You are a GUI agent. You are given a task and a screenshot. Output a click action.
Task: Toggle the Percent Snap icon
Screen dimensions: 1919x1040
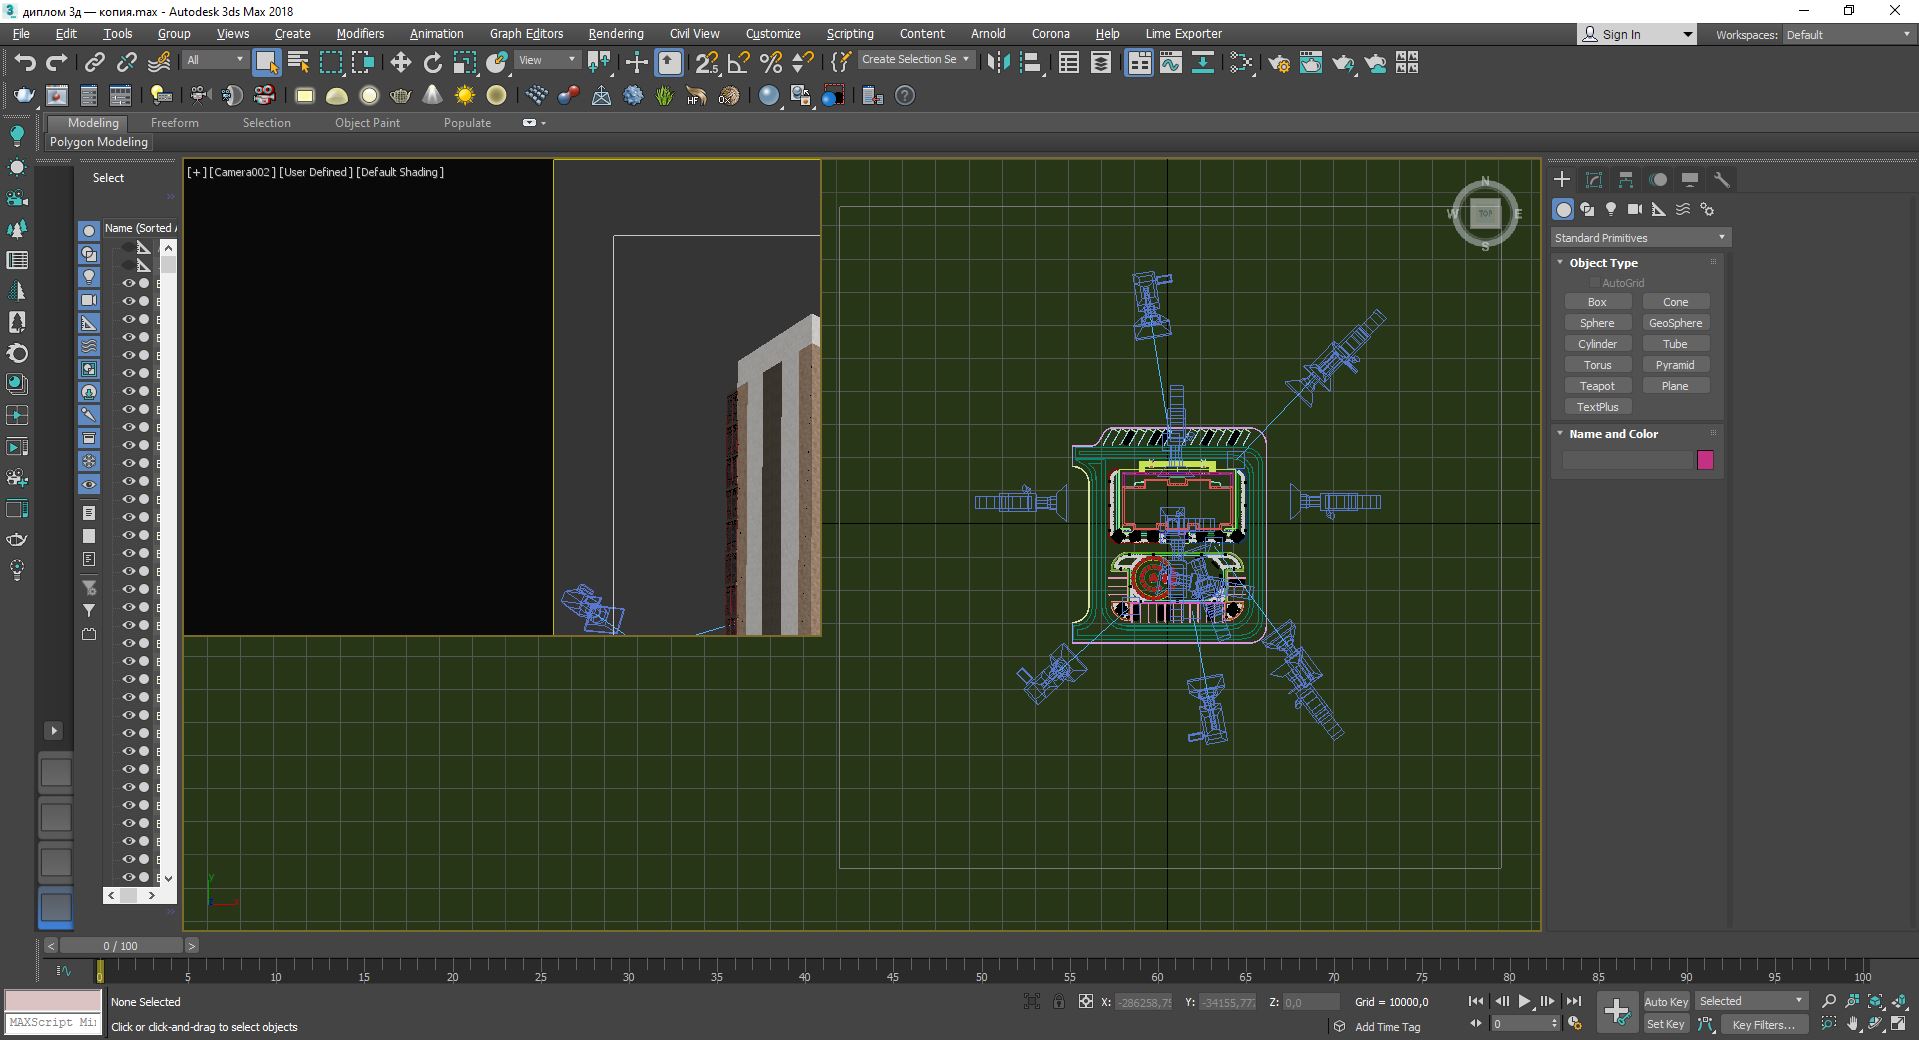(x=771, y=63)
